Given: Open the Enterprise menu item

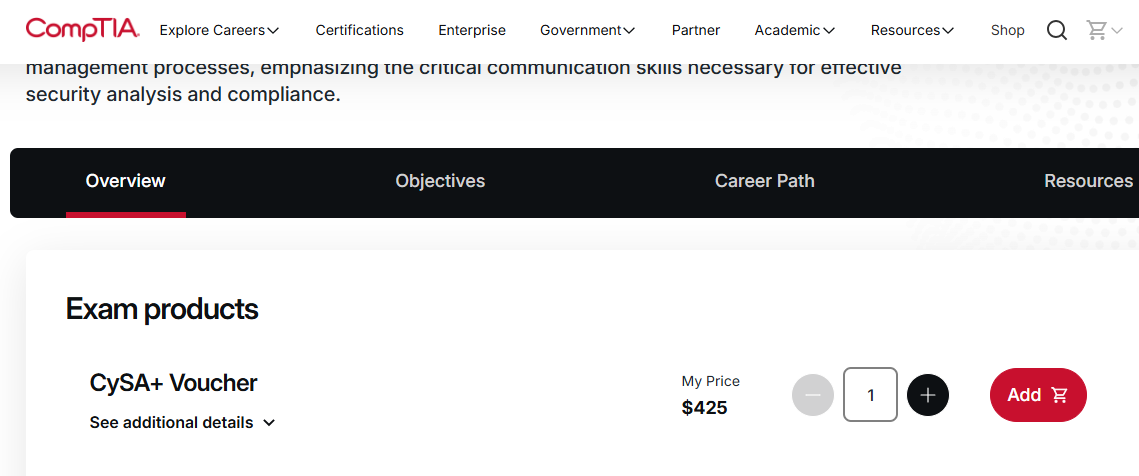Looking at the screenshot, I should click(x=472, y=31).
